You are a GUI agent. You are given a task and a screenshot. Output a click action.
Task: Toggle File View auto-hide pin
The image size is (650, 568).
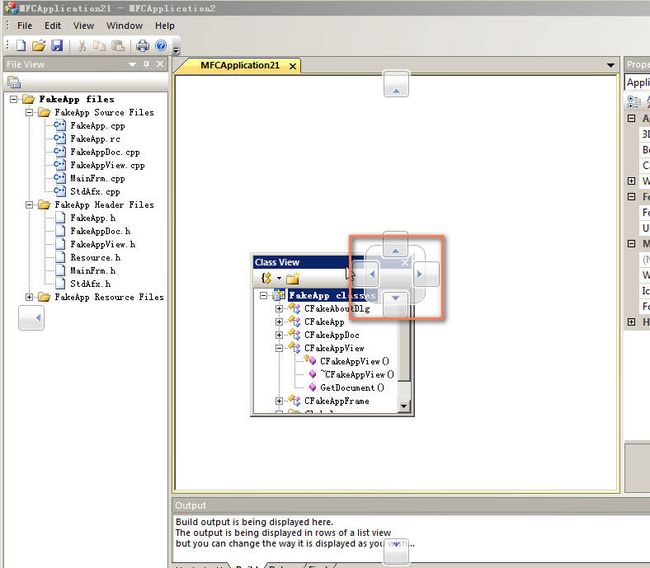coord(146,64)
